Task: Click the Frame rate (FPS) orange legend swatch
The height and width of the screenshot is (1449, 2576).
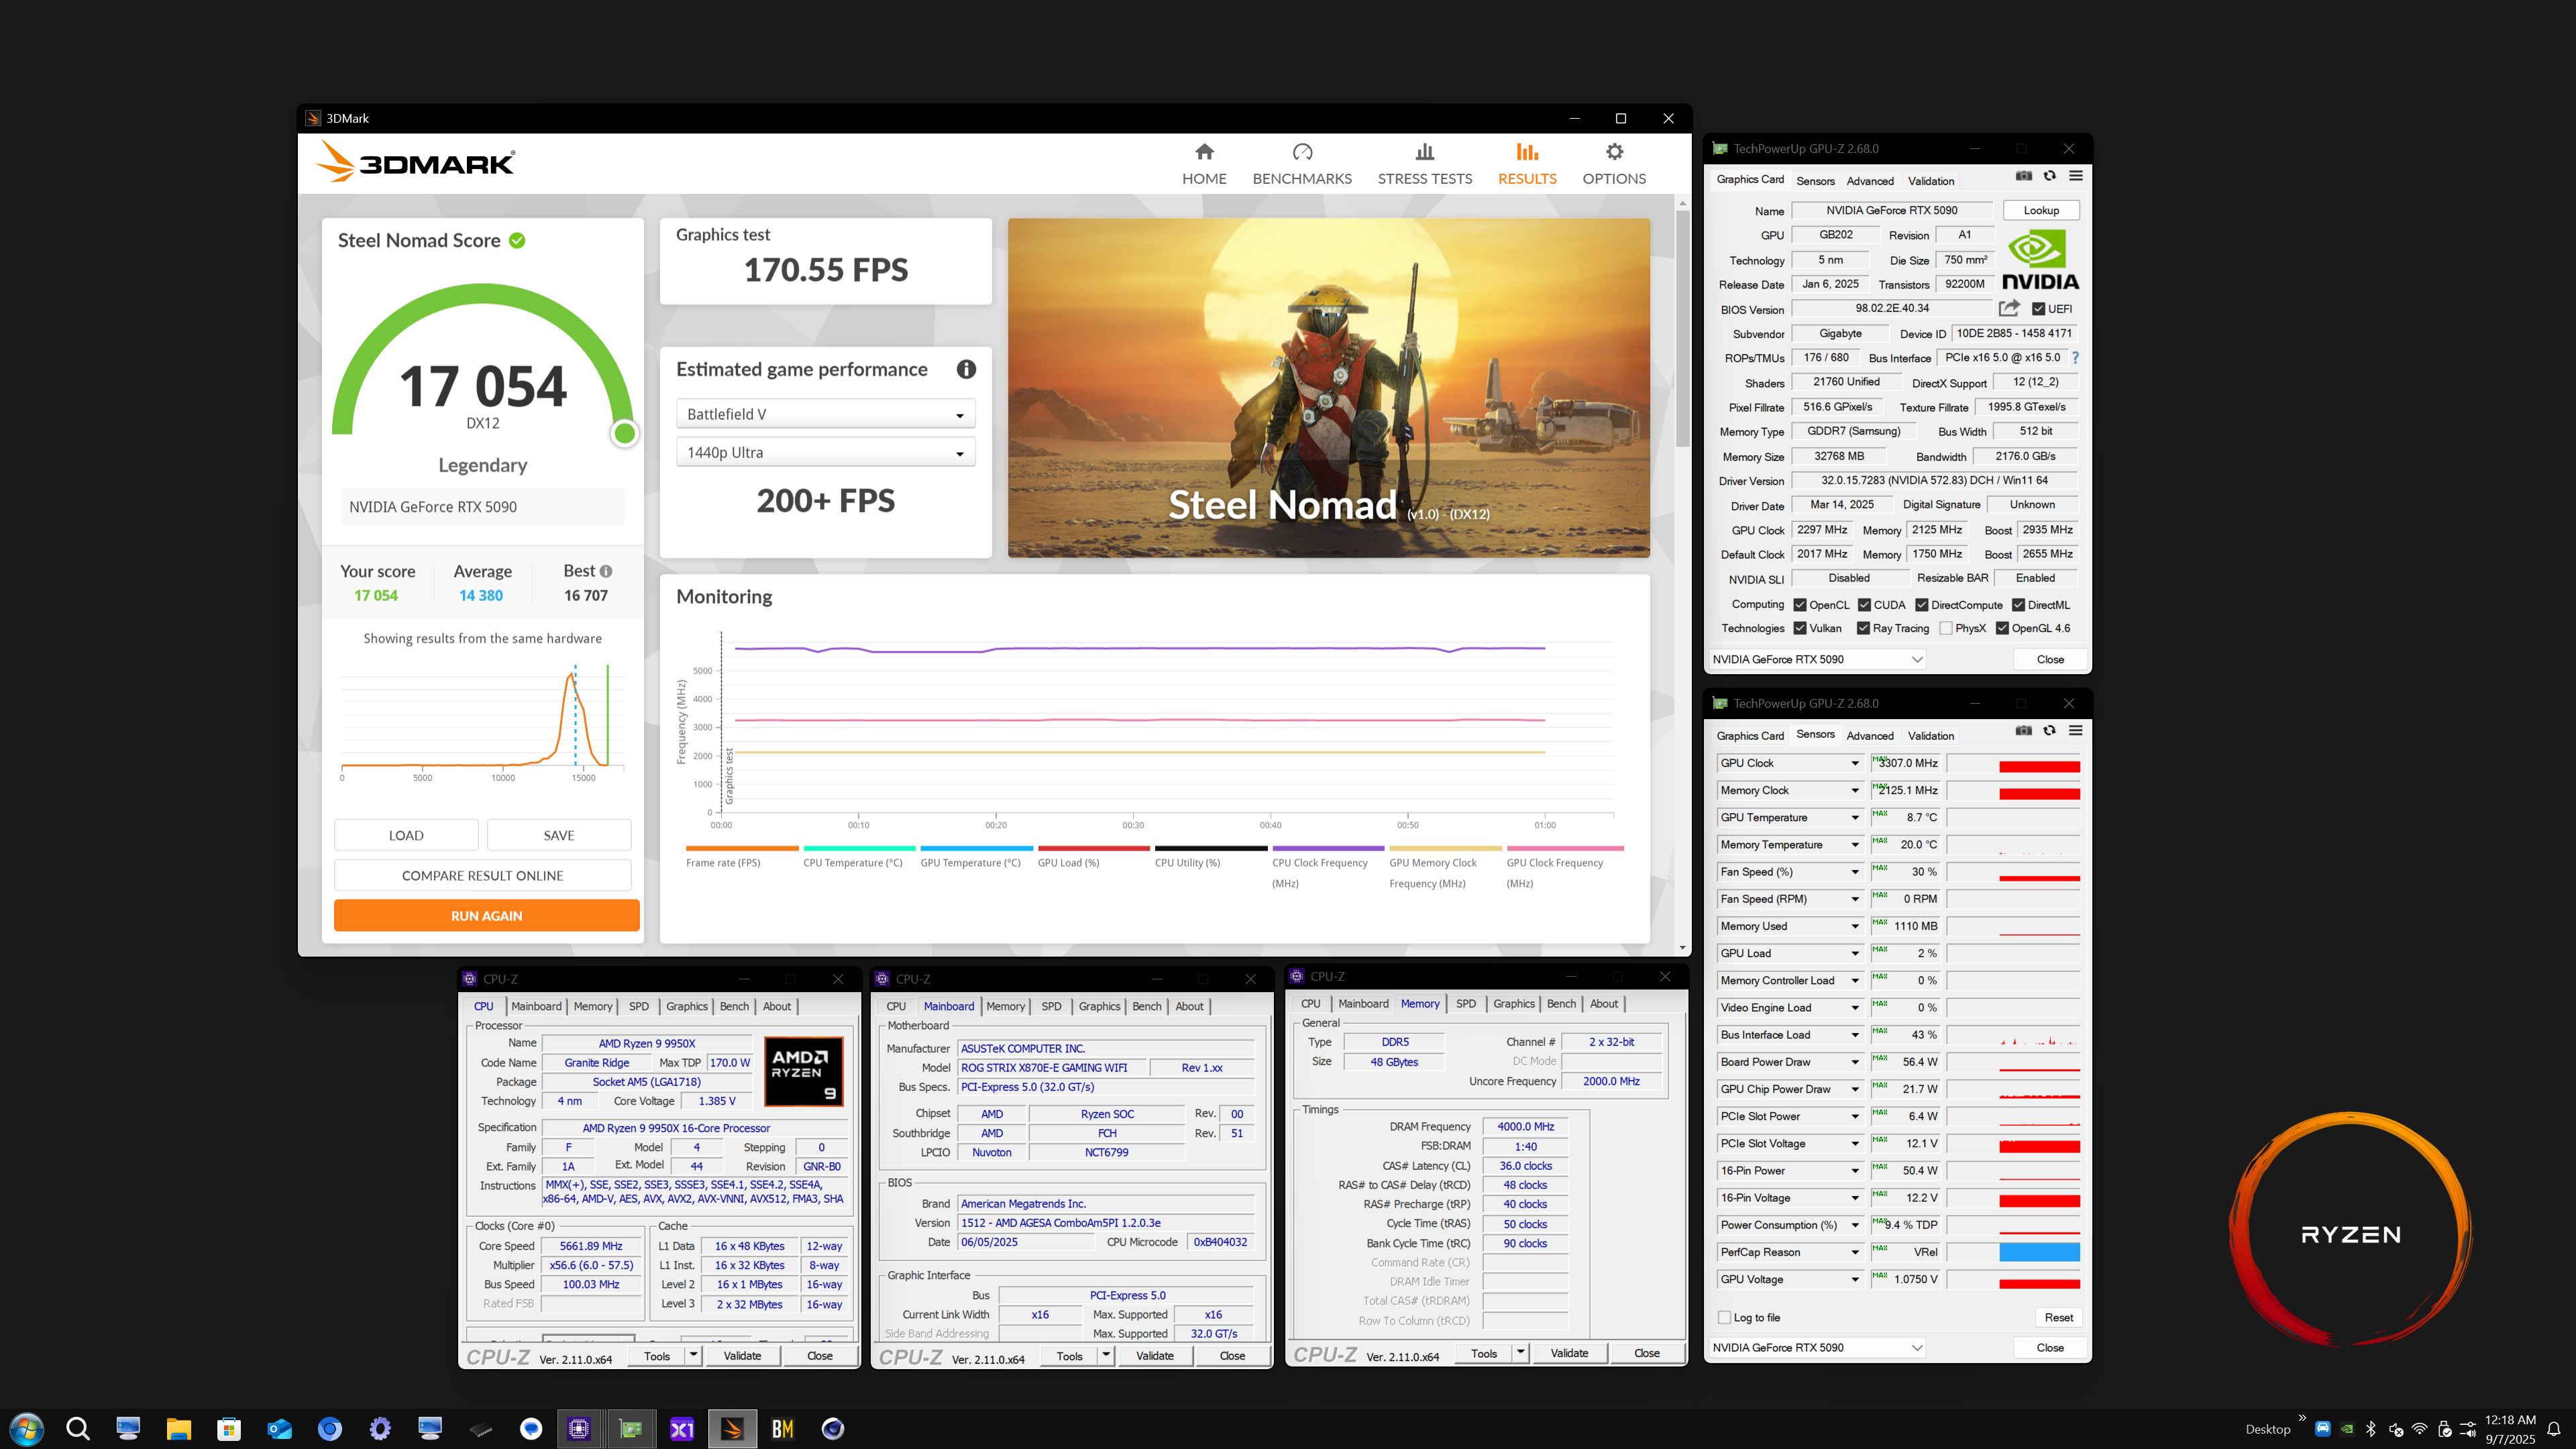Action: click(x=742, y=848)
